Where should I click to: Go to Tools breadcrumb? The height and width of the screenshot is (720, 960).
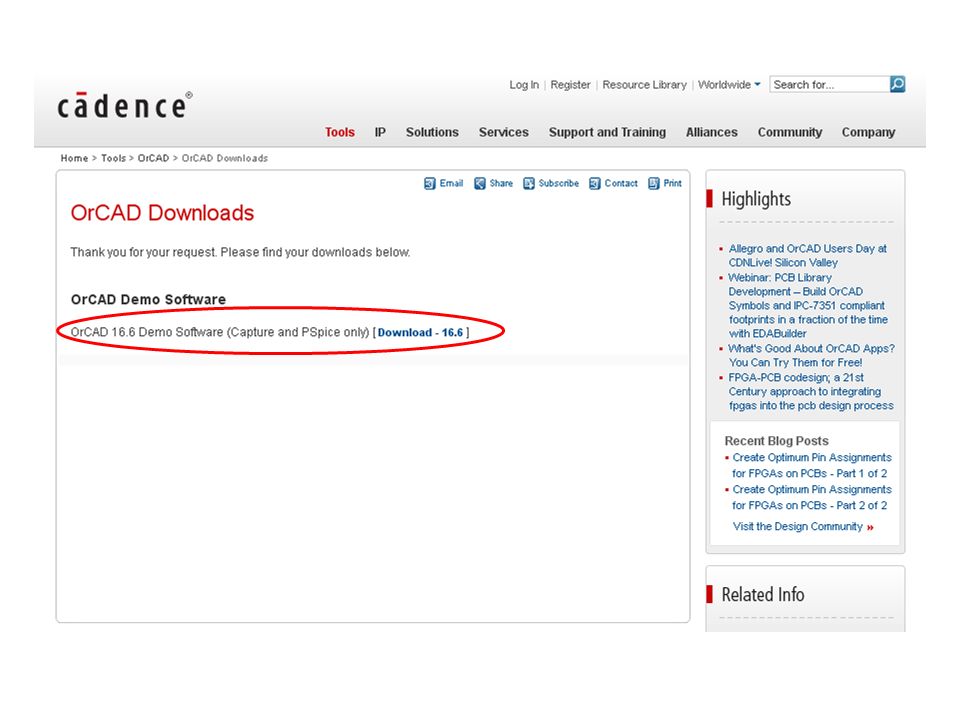pyautogui.click(x=113, y=158)
